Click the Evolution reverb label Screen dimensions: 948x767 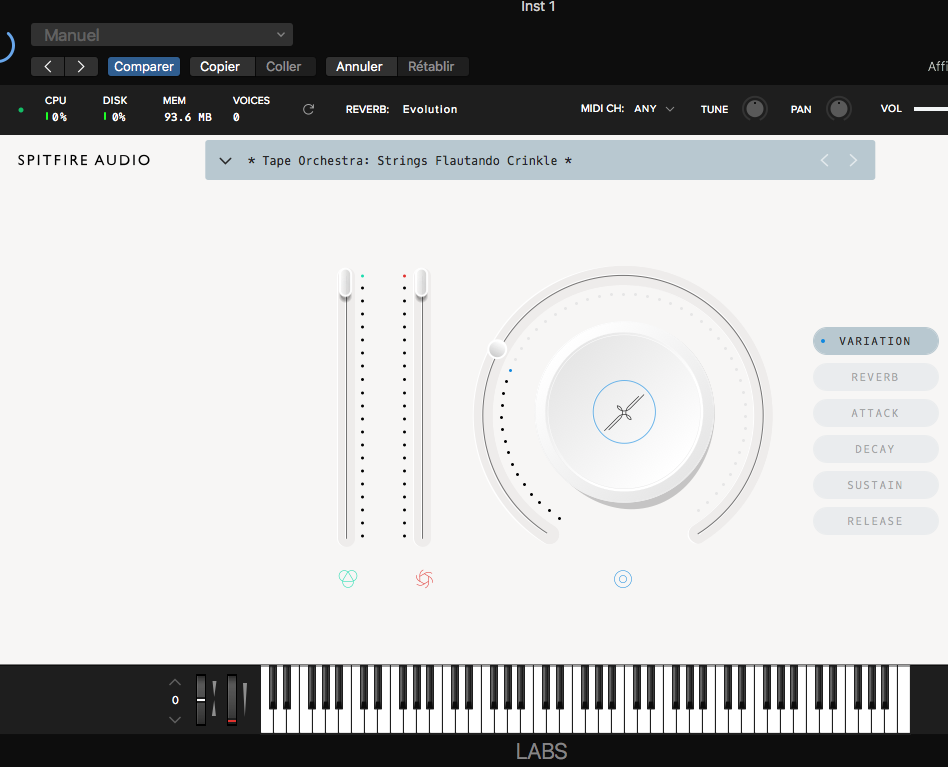[430, 109]
